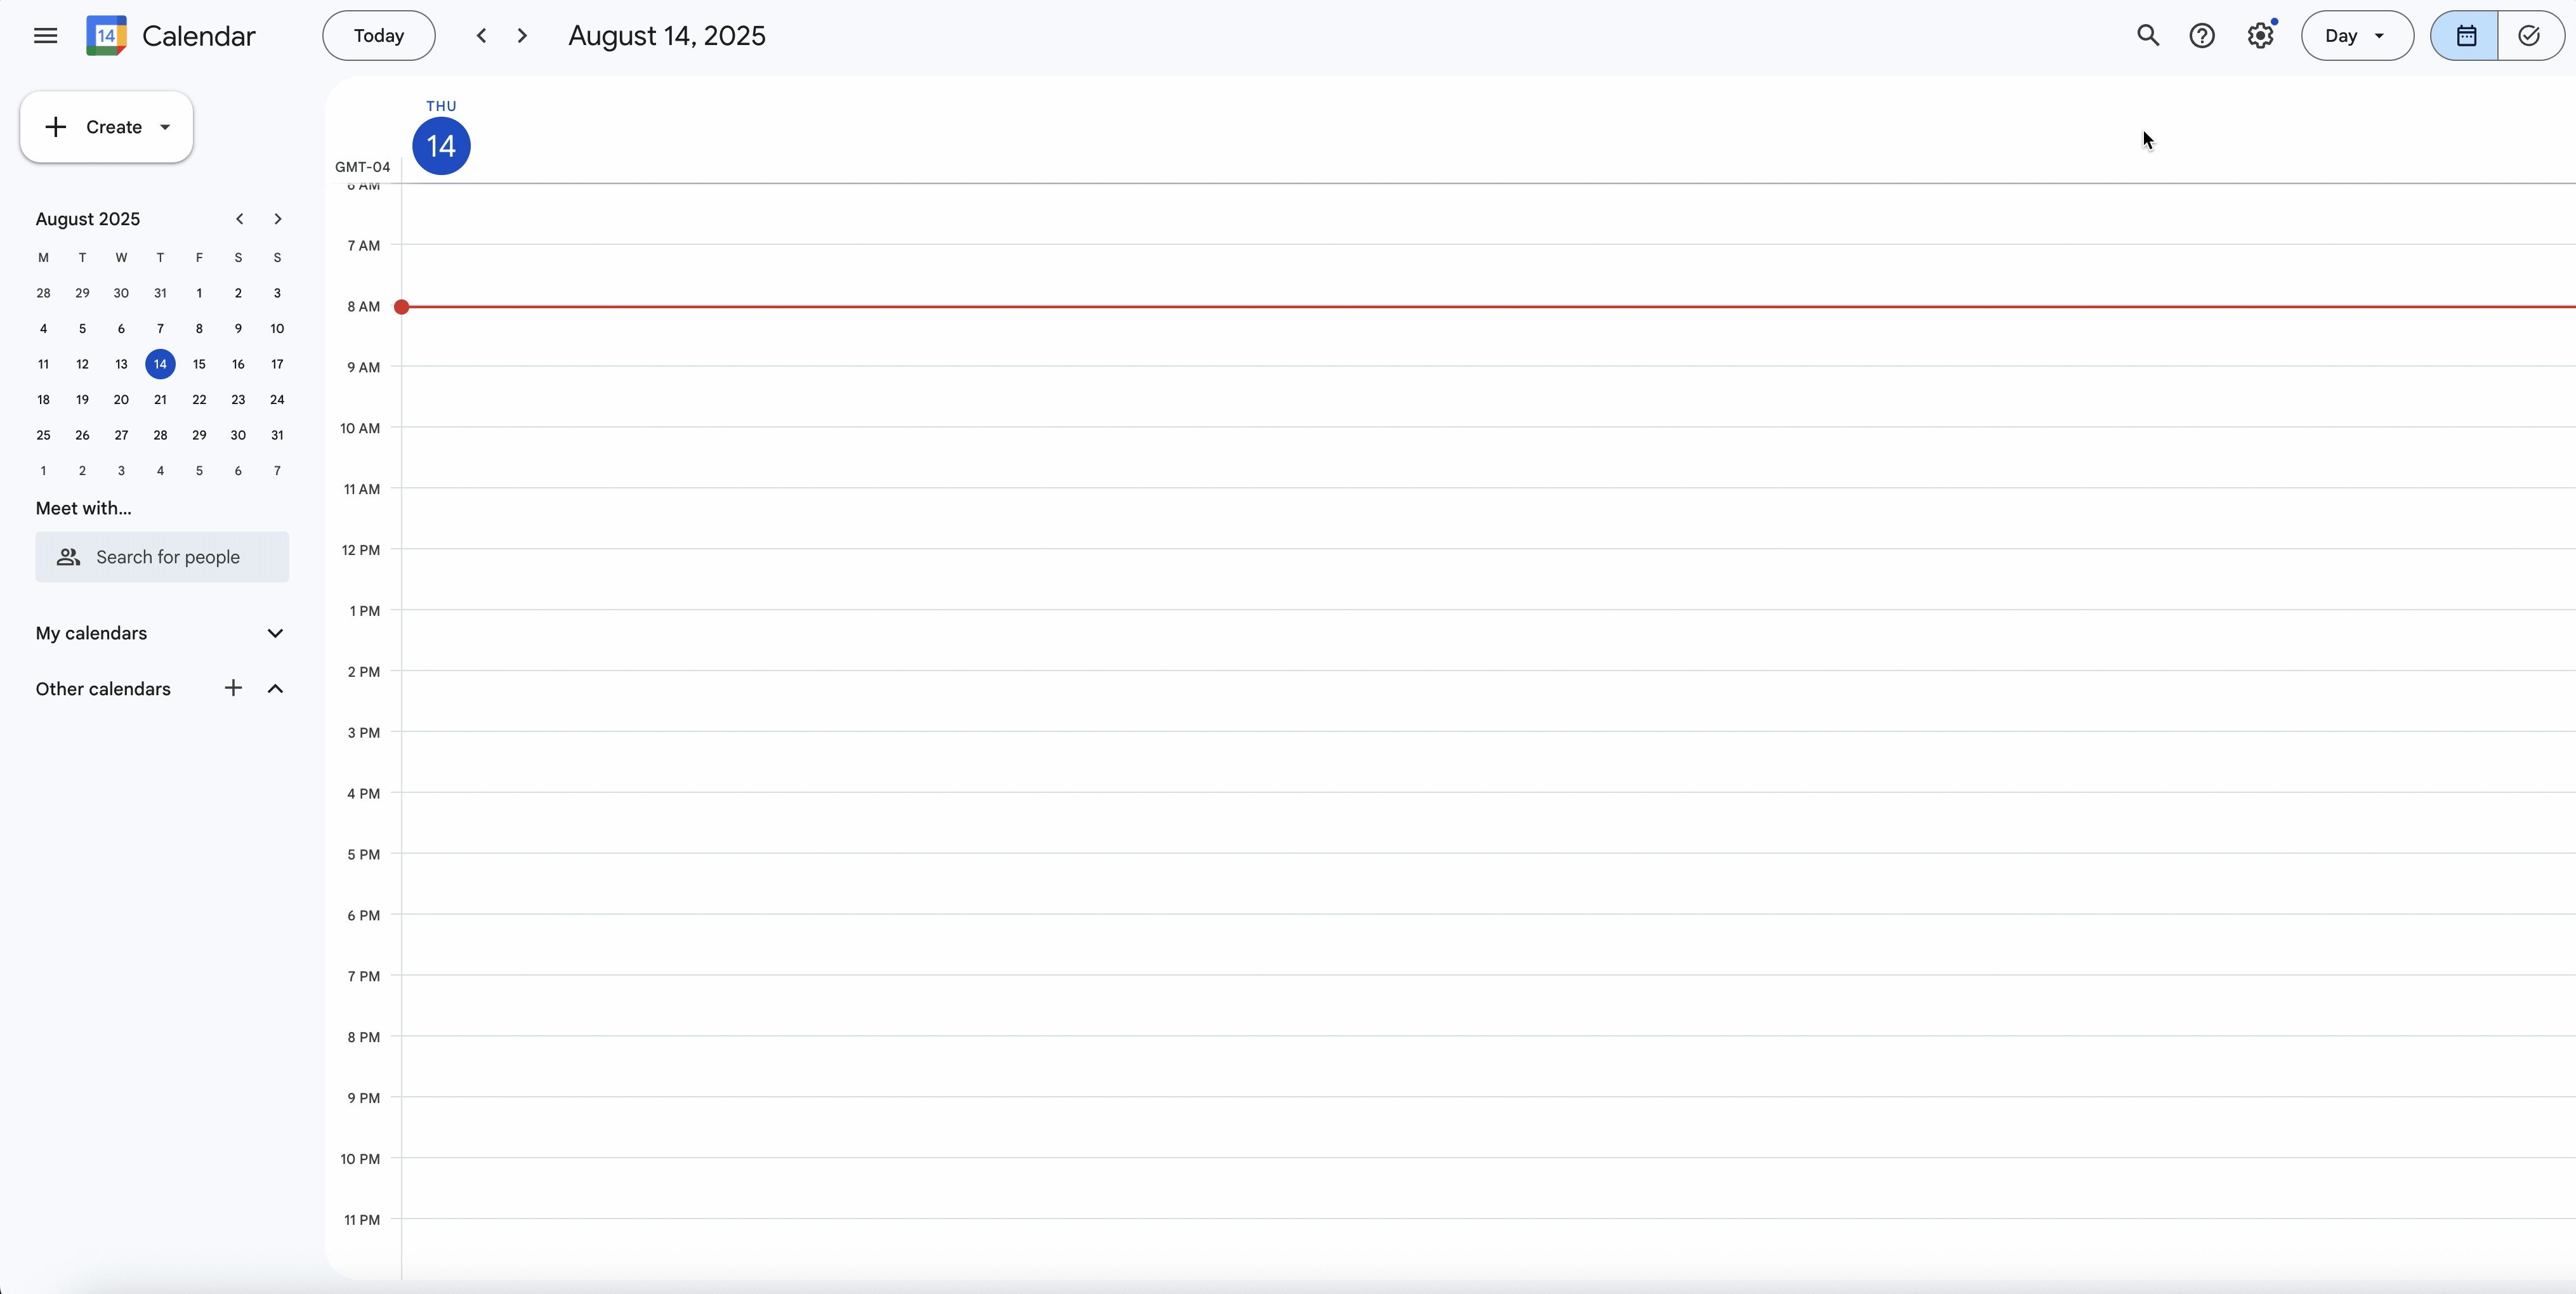2576x1294 pixels.
Task: Switch to Calendar view icon
Action: (2465, 36)
